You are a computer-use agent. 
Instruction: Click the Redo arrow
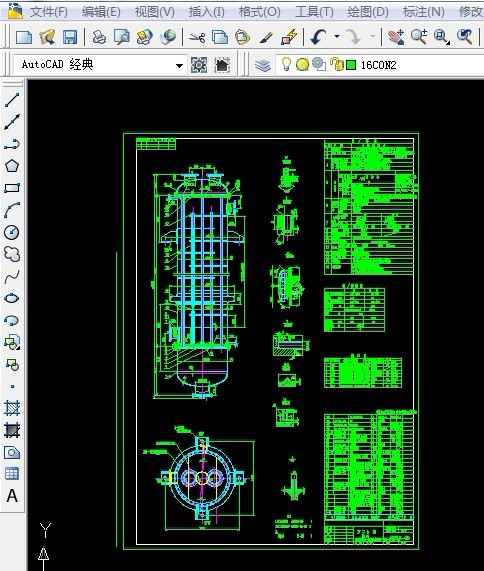pyautogui.click(x=353, y=37)
